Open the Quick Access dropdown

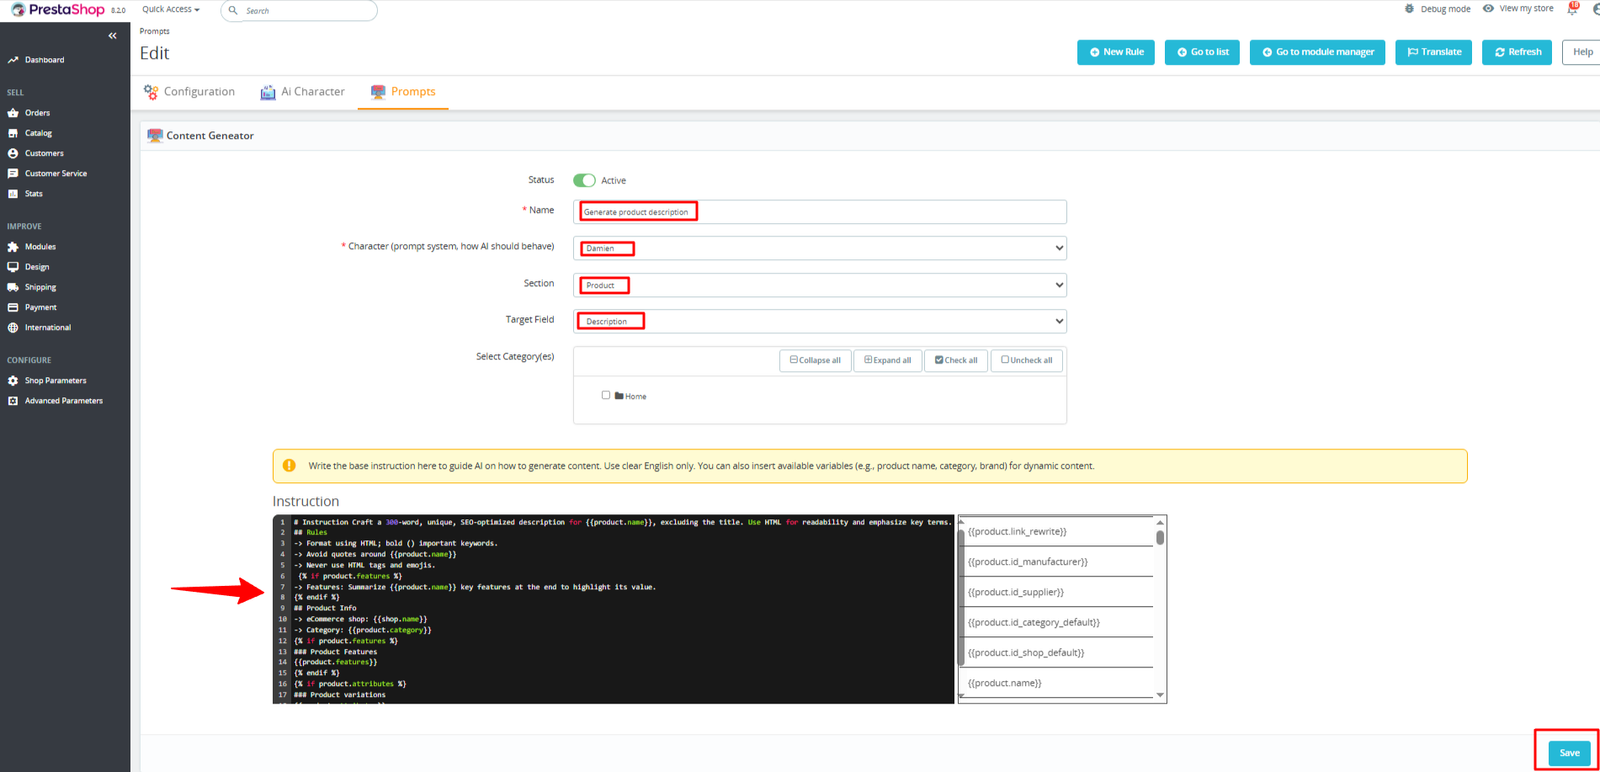[171, 10]
